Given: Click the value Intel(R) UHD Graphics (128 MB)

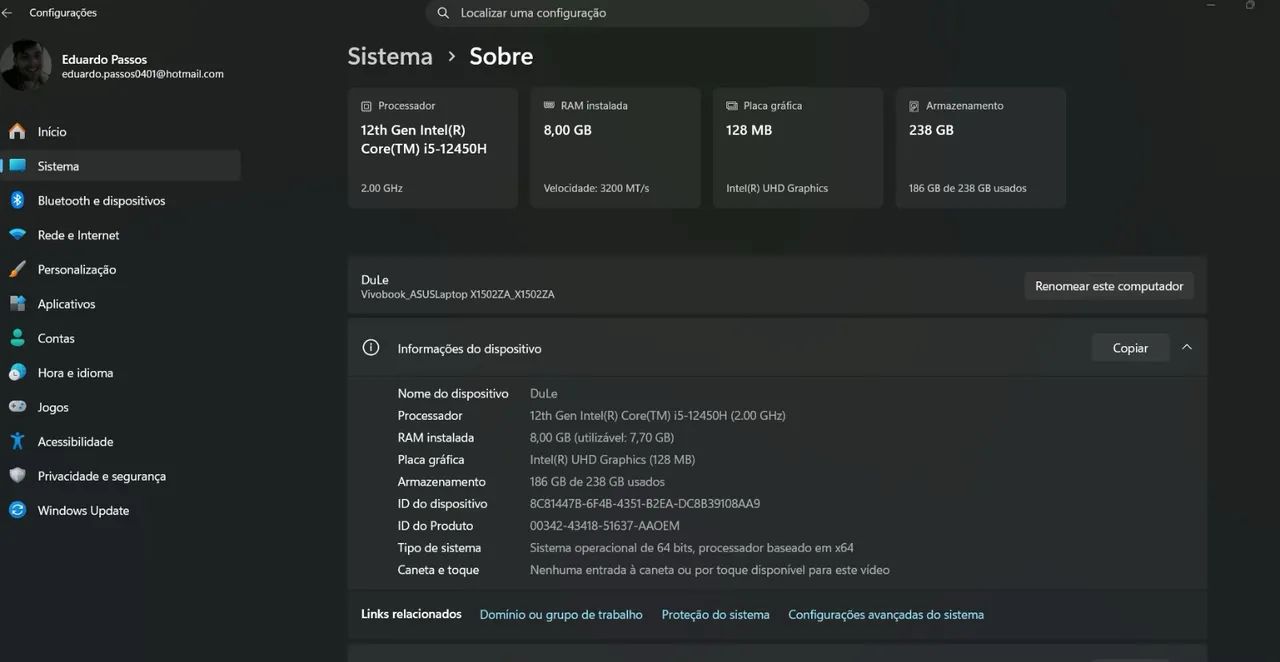Looking at the screenshot, I should click(x=612, y=460).
